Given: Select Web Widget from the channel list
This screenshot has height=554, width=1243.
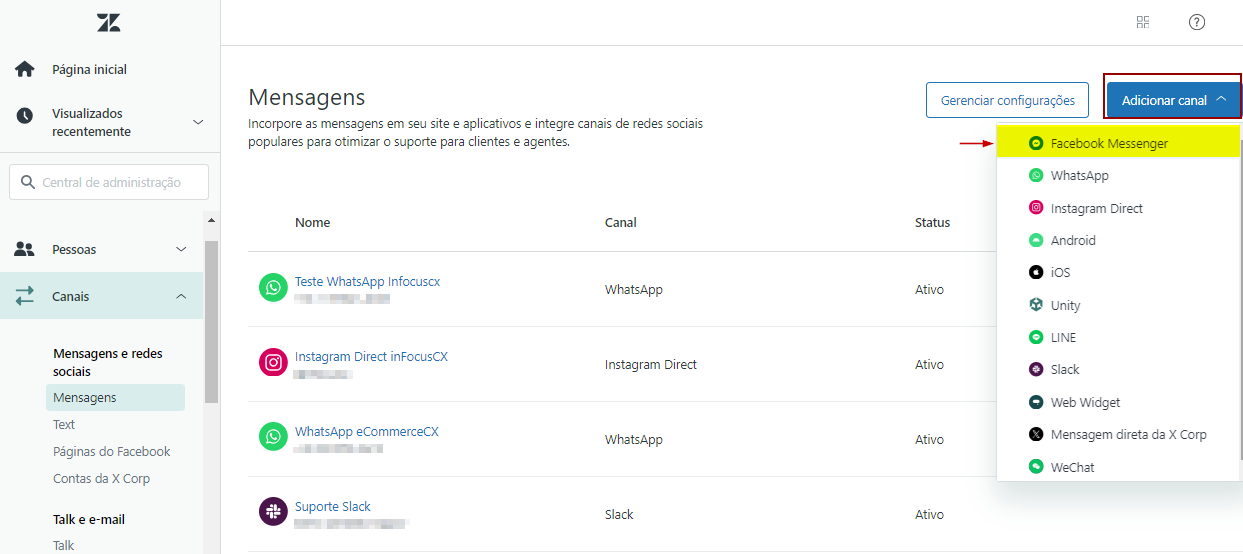Looking at the screenshot, I should pyautogui.click(x=1085, y=402).
